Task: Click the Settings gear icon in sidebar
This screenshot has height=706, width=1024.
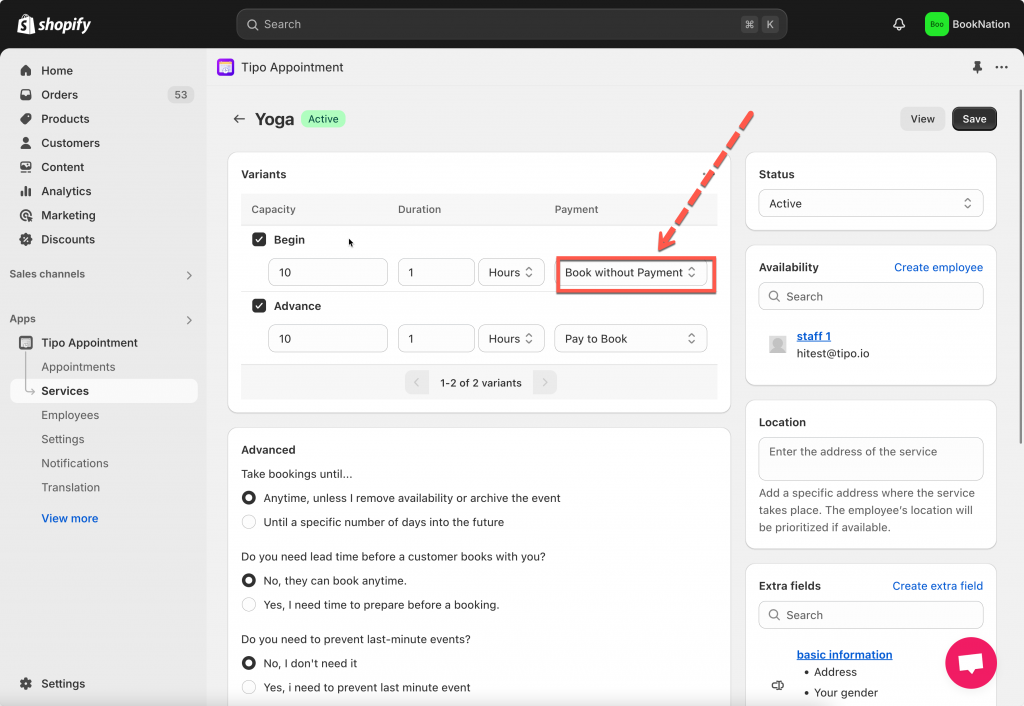Action: (26, 684)
